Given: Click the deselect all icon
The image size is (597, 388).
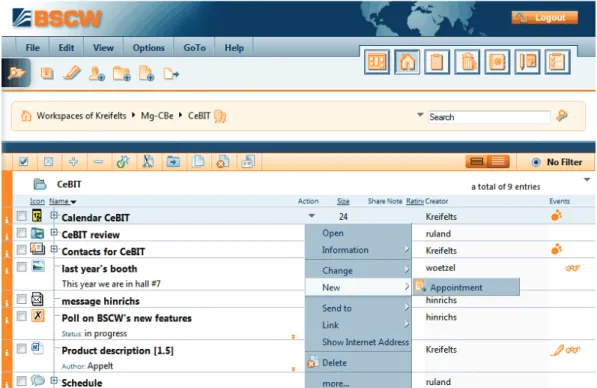Looking at the screenshot, I should click(48, 162).
